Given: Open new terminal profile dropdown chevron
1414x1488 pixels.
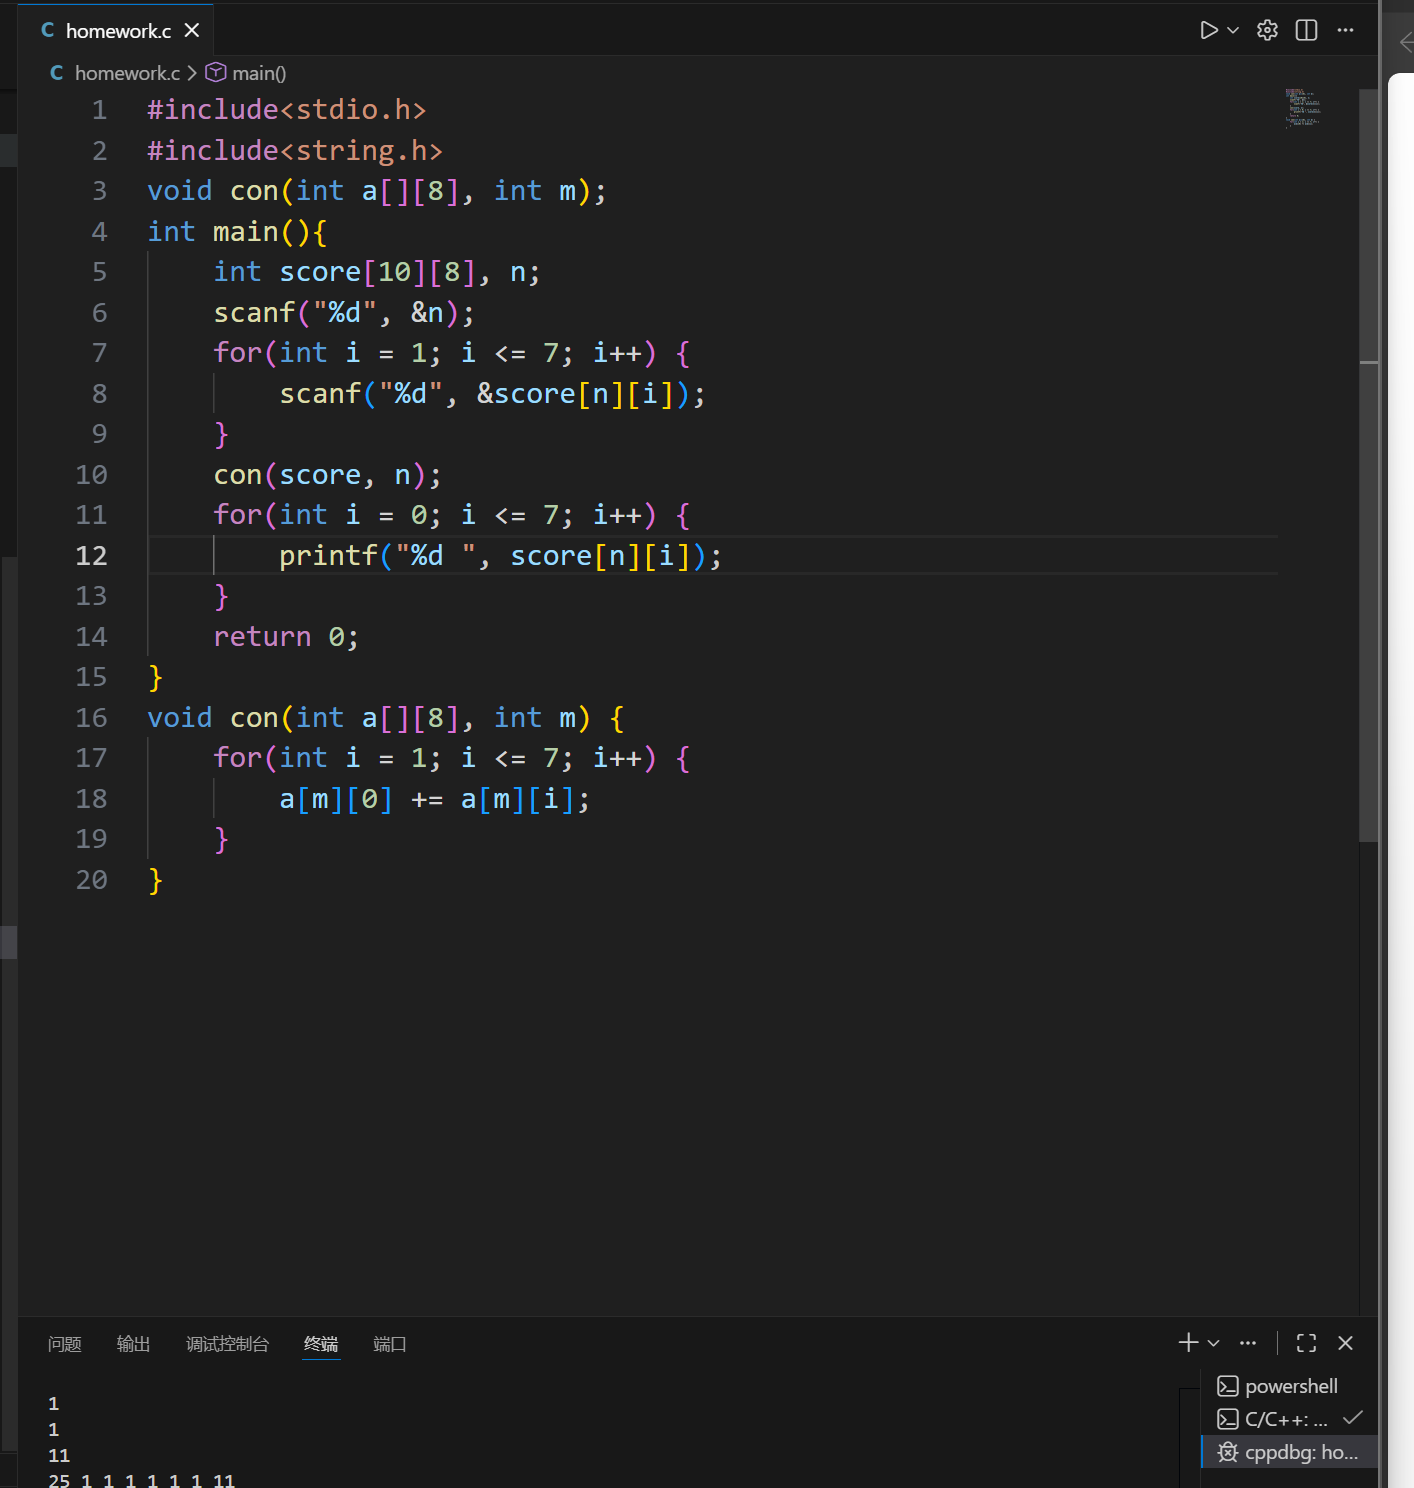Looking at the screenshot, I should click(1213, 1343).
